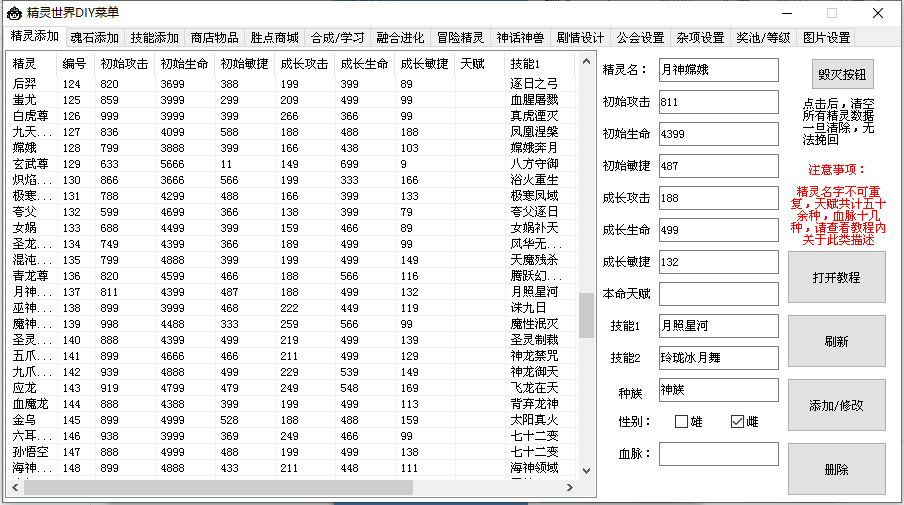Select the 青龙尊 row
Screen dimensions: 904x505
point(291,276)
